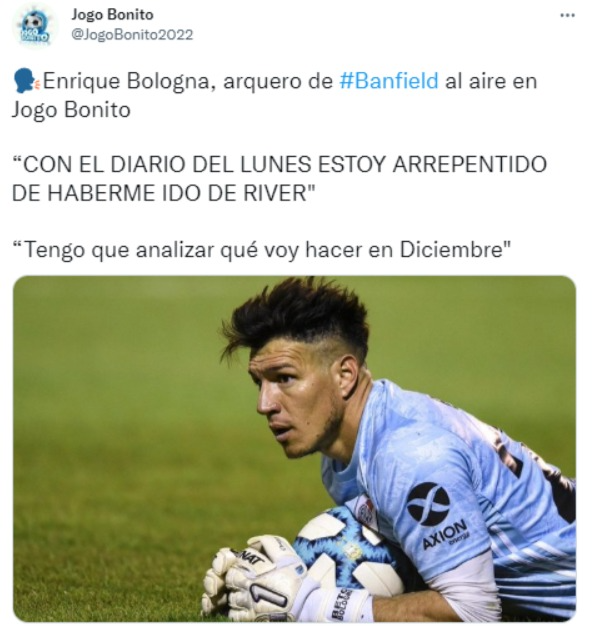Click the speaking head emoji in tweet
593x627 pixels.
click(x=26, y=81)
